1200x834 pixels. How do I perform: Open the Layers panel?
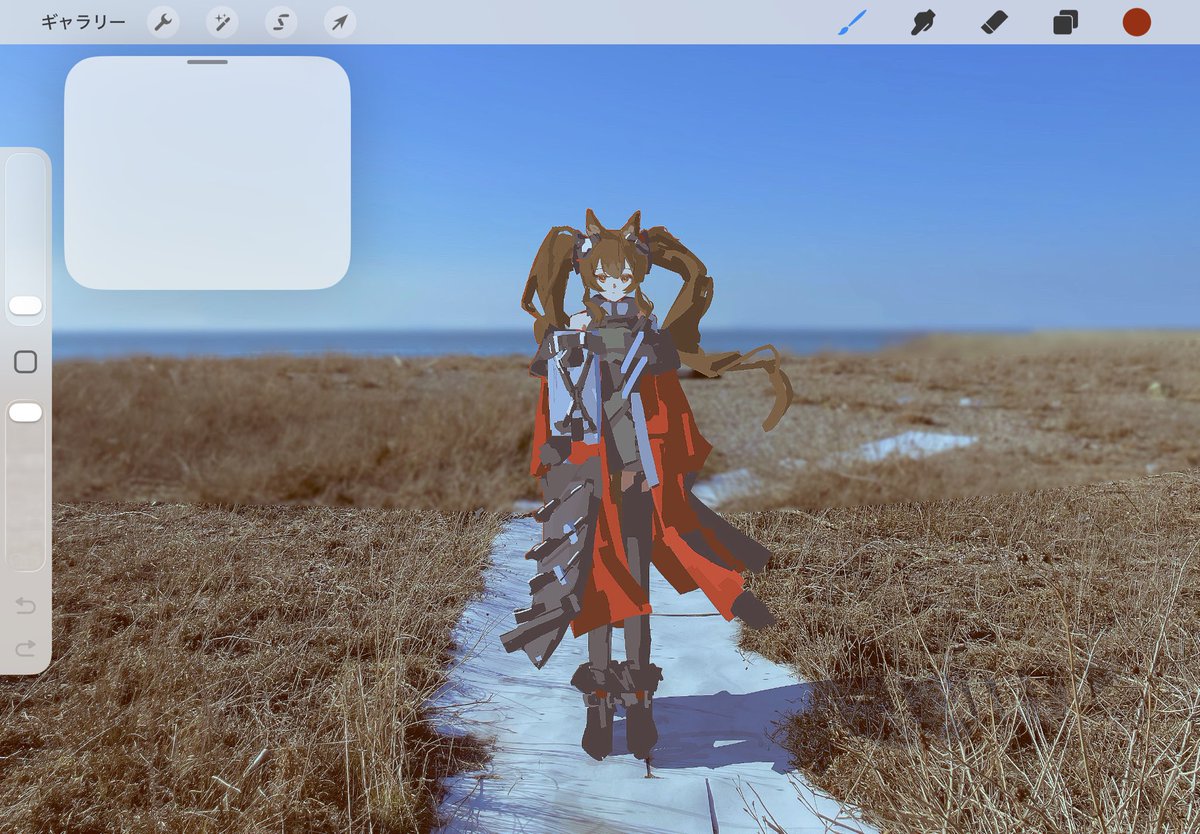[1065, 22]
